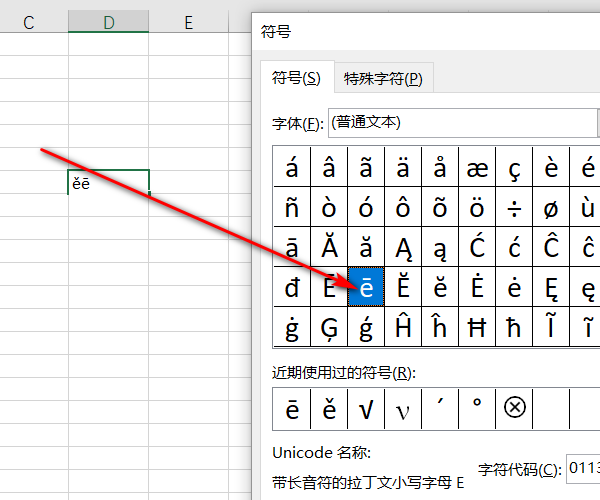Screen dimensions: 600x500
Task: Select the ö symbol in the grid
Action: point(477,207)
